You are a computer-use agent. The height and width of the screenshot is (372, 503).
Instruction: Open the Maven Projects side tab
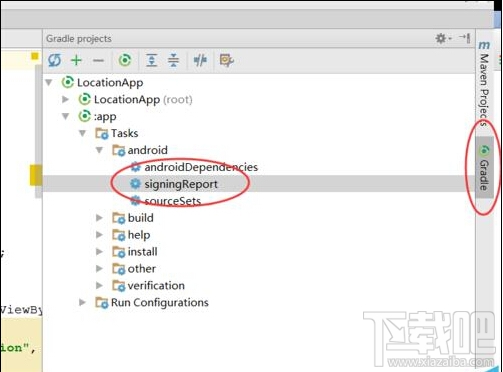click(x=484, y=83)
